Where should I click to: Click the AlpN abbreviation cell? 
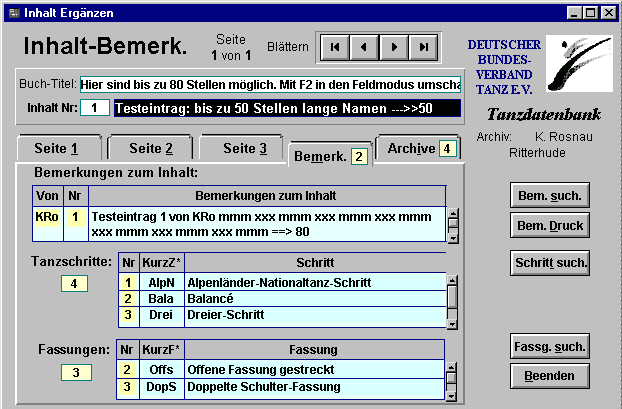[161, 282]
